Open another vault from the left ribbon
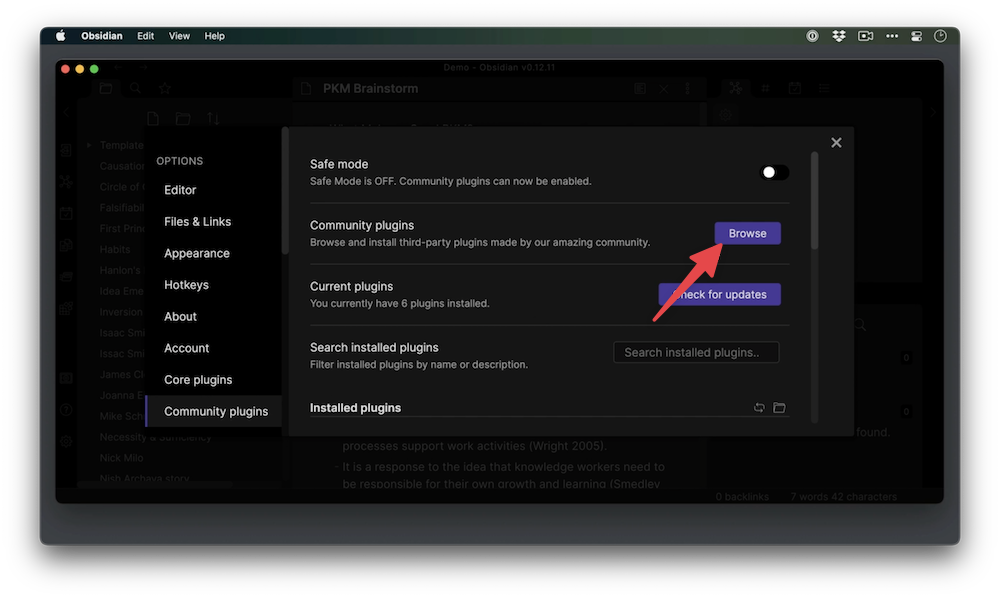1000x598 pixels. (x=66, y=378)
